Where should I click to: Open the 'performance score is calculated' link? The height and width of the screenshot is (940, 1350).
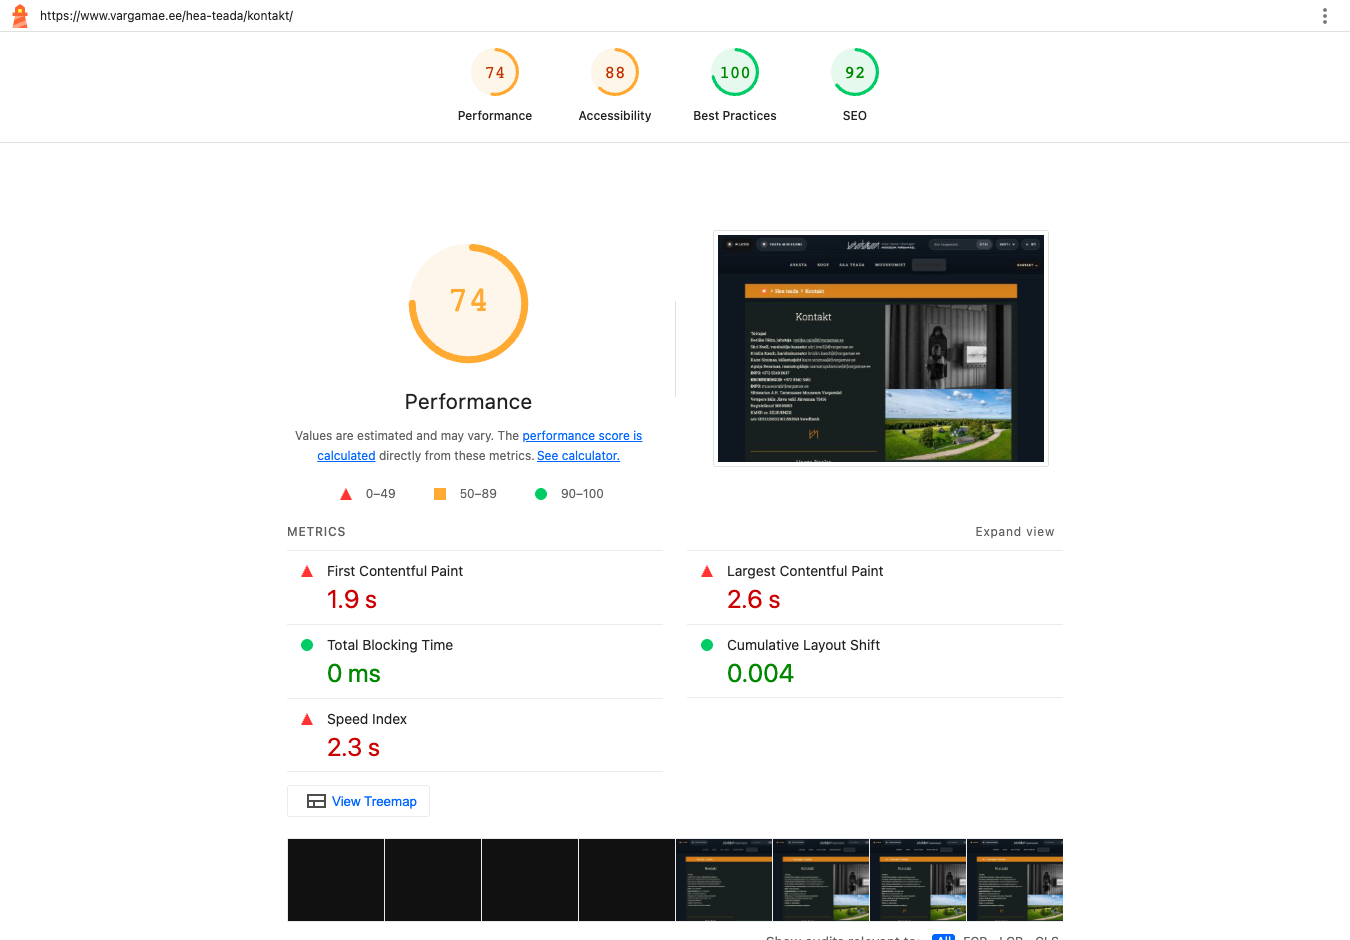[480, 446]
